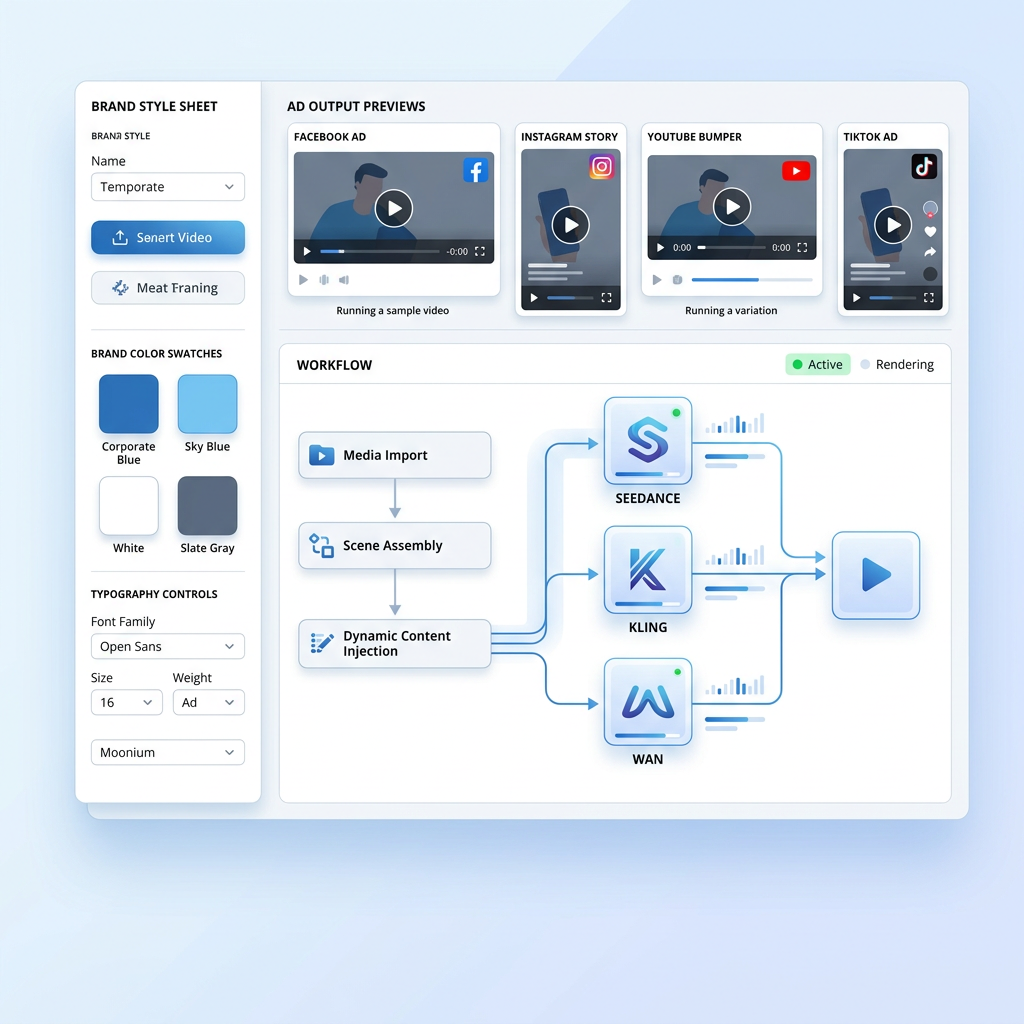The width and height of the screenshot is (1024, 1024).
Task: Select the Slate Gray color swatch
Action: click(x=208, y=505)
